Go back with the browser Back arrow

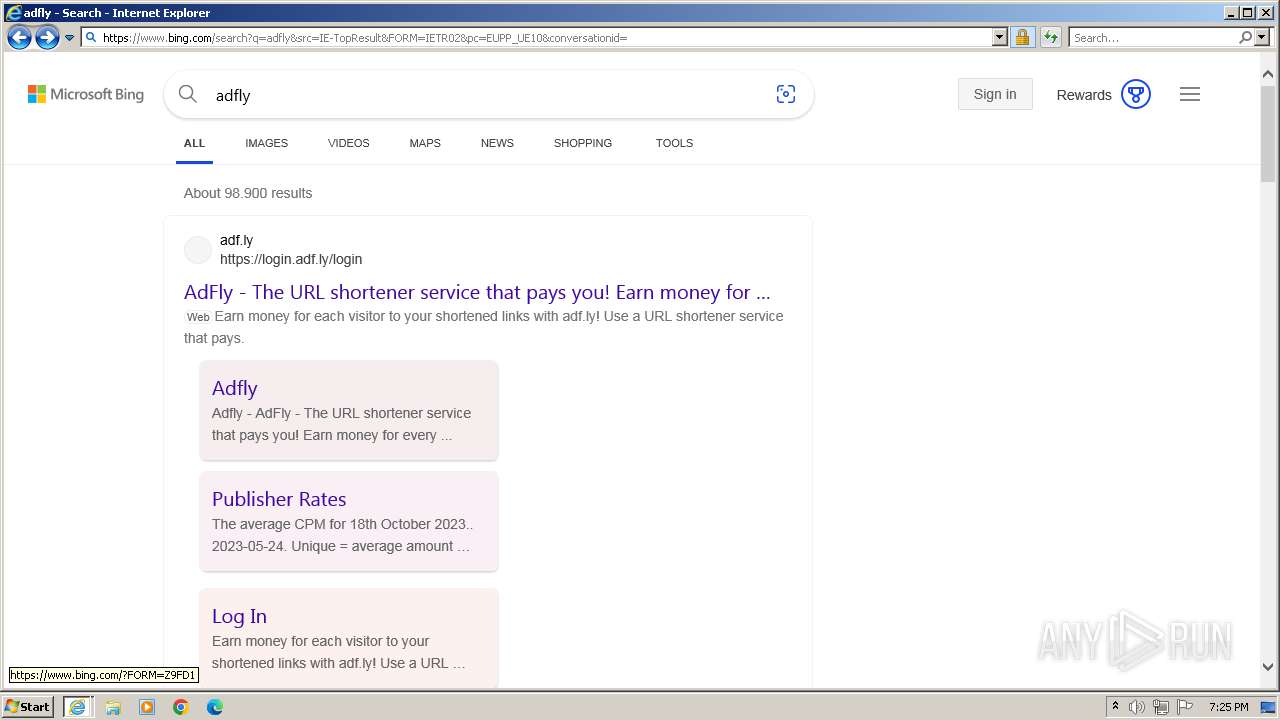(x=19, y=38)
